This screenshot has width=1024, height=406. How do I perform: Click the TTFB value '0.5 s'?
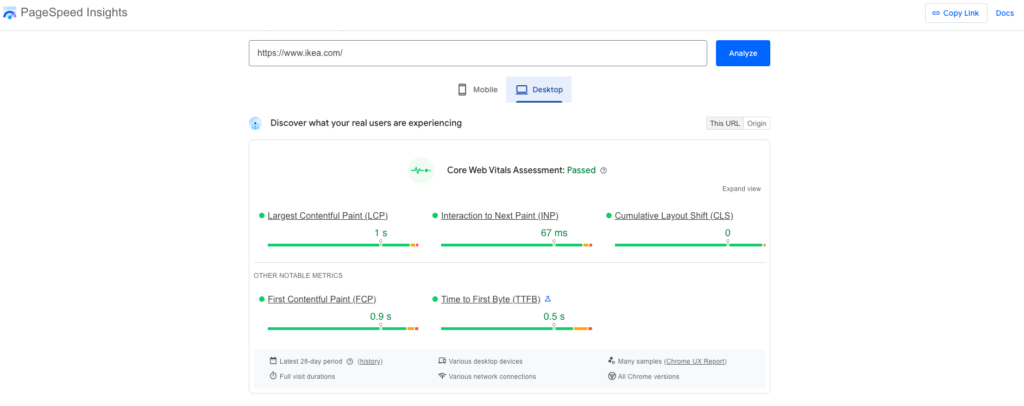[554, 317]
